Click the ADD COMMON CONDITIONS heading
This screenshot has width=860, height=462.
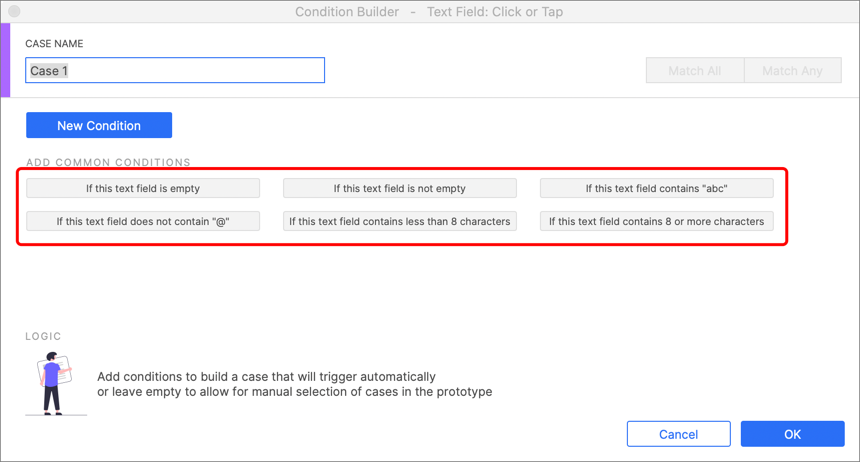click(x=108, y=162)
